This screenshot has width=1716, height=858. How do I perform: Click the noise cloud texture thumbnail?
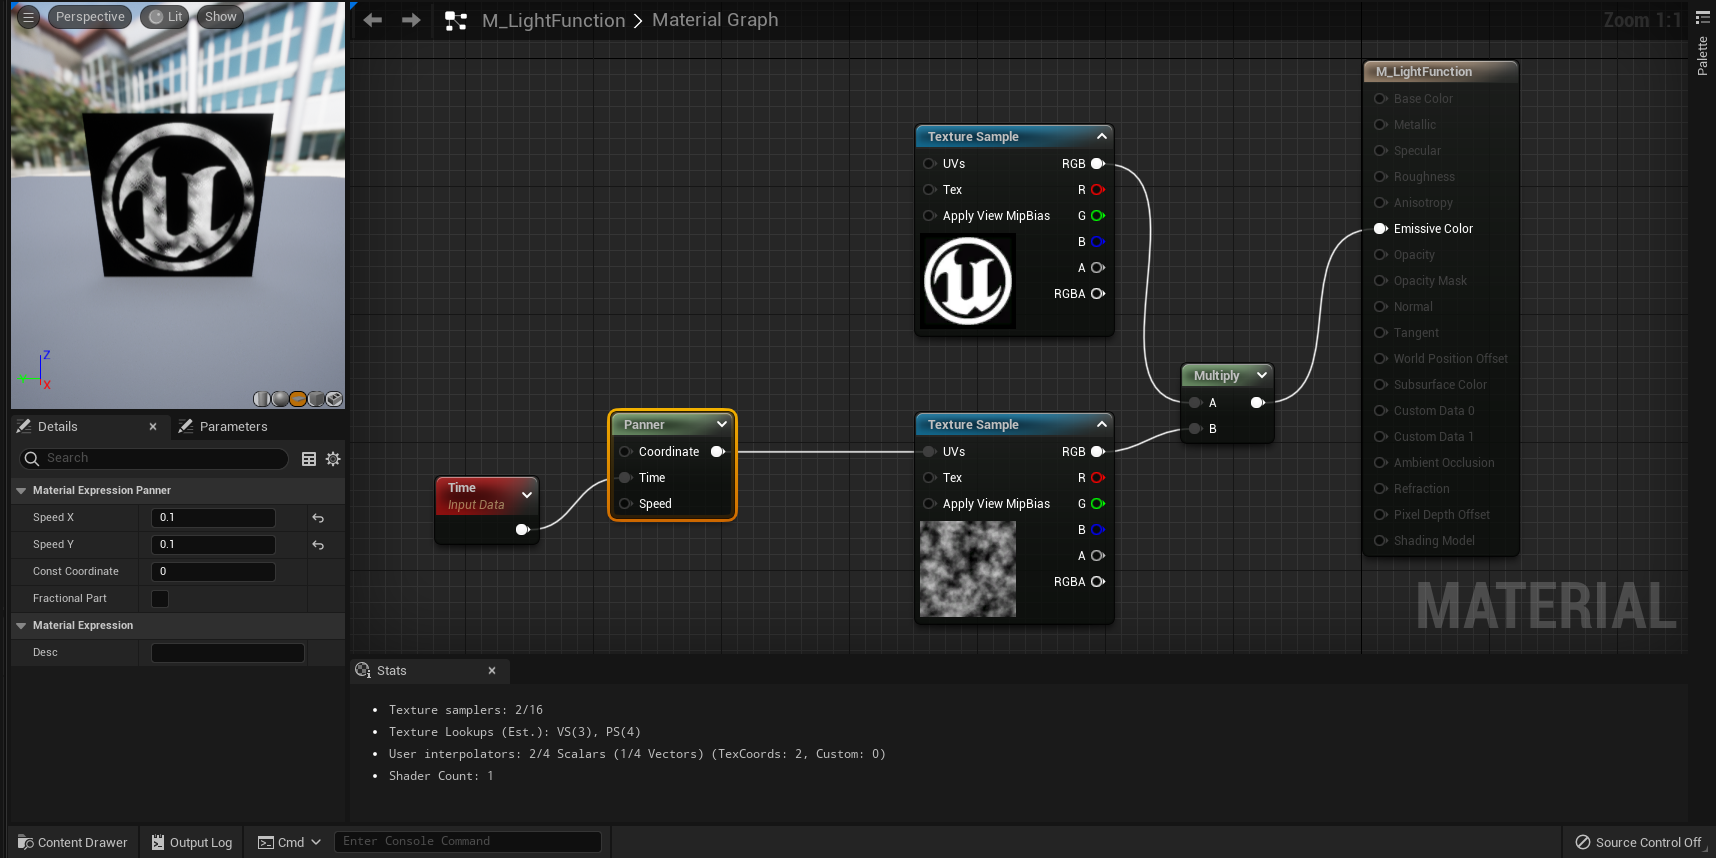(x=968, y=569)
